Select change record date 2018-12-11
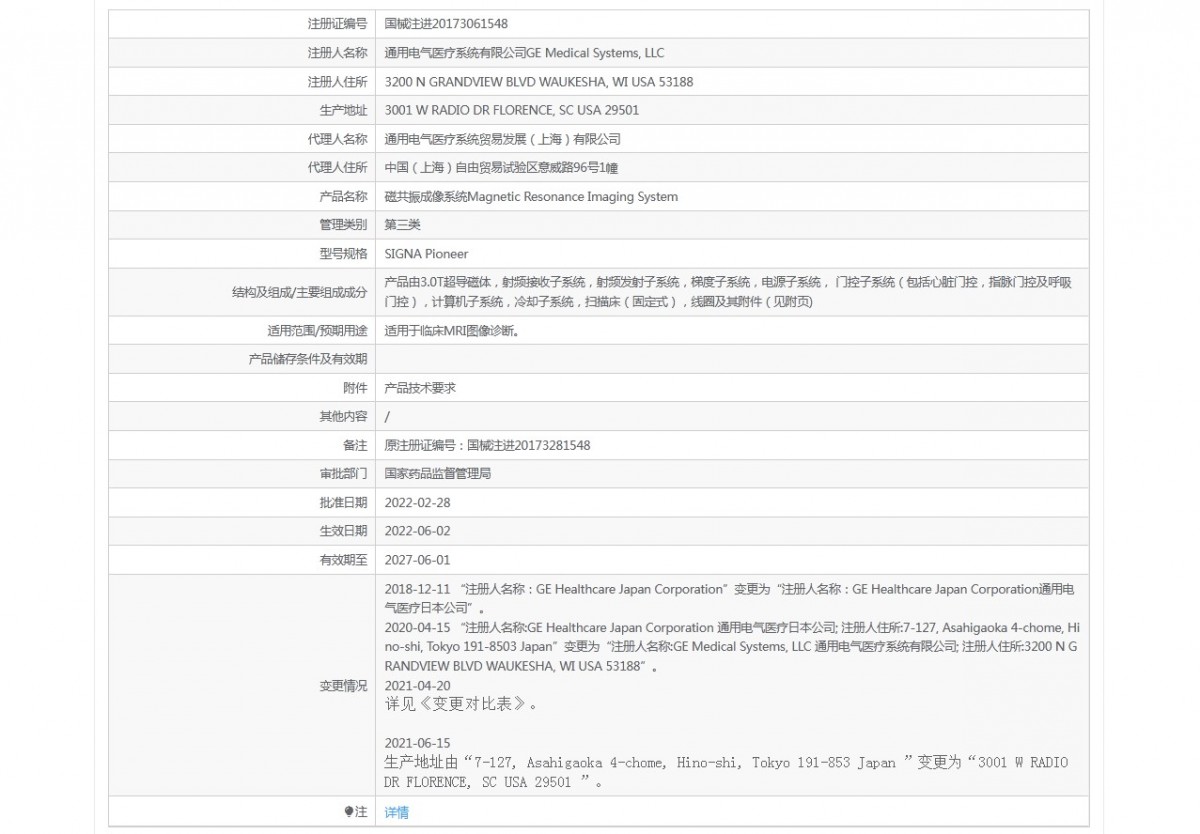The height and width of the screenshot is (834, 1200). click(x=418, y=589)
